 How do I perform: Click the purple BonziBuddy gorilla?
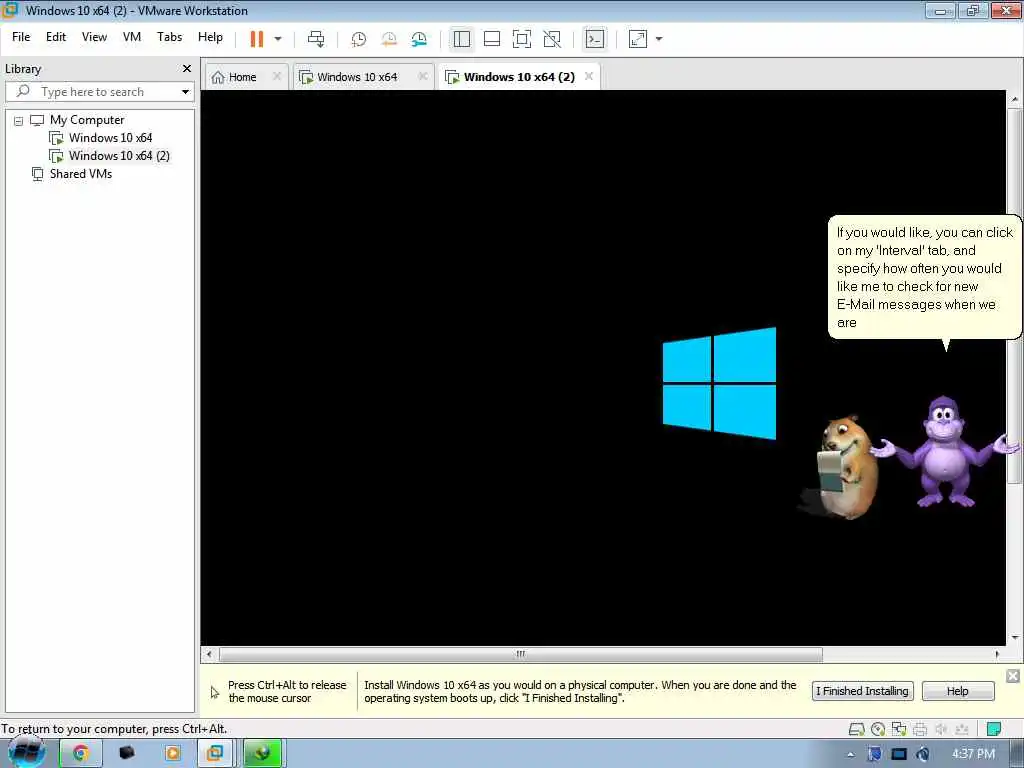[946, 452]
